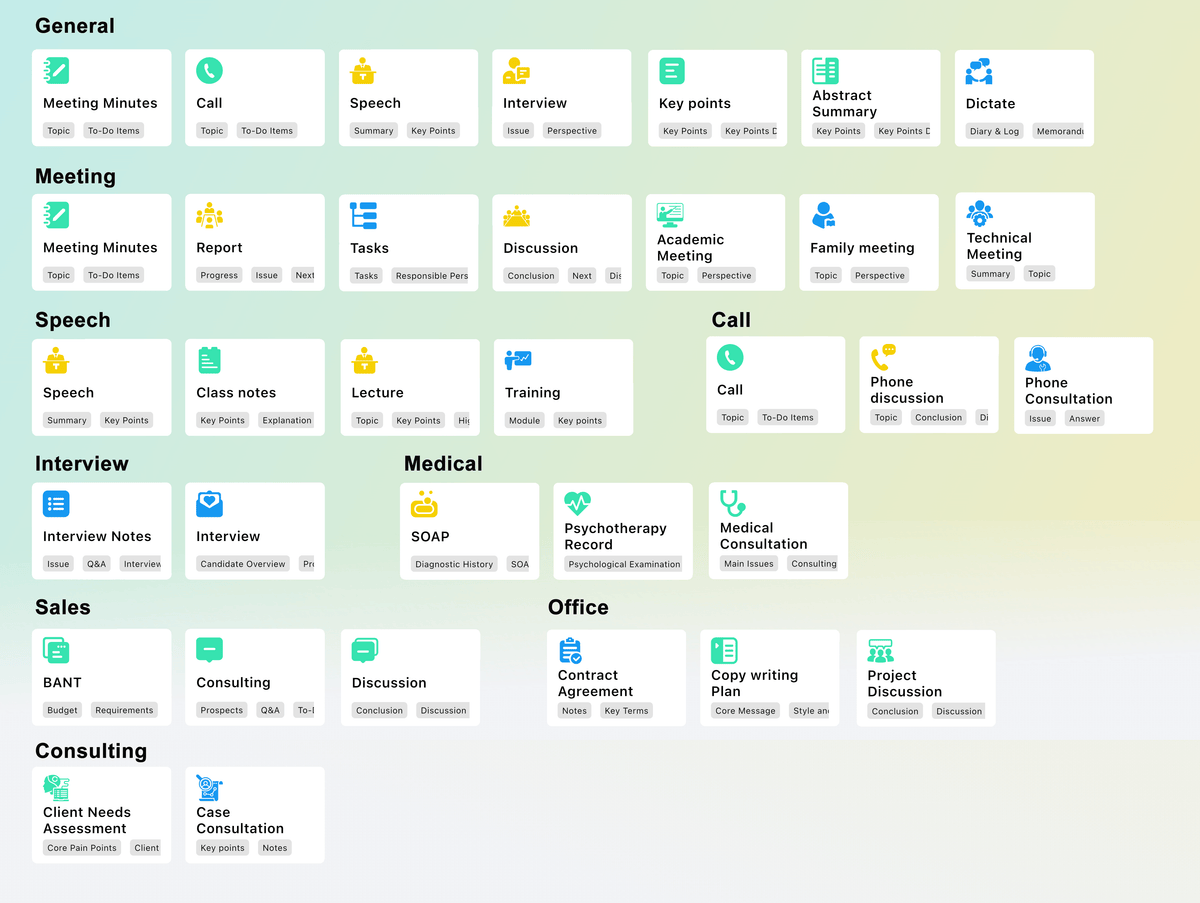1200x903 pixels.
Task: Click the Dictate chat bubbles icon
Action: [979, 71]
